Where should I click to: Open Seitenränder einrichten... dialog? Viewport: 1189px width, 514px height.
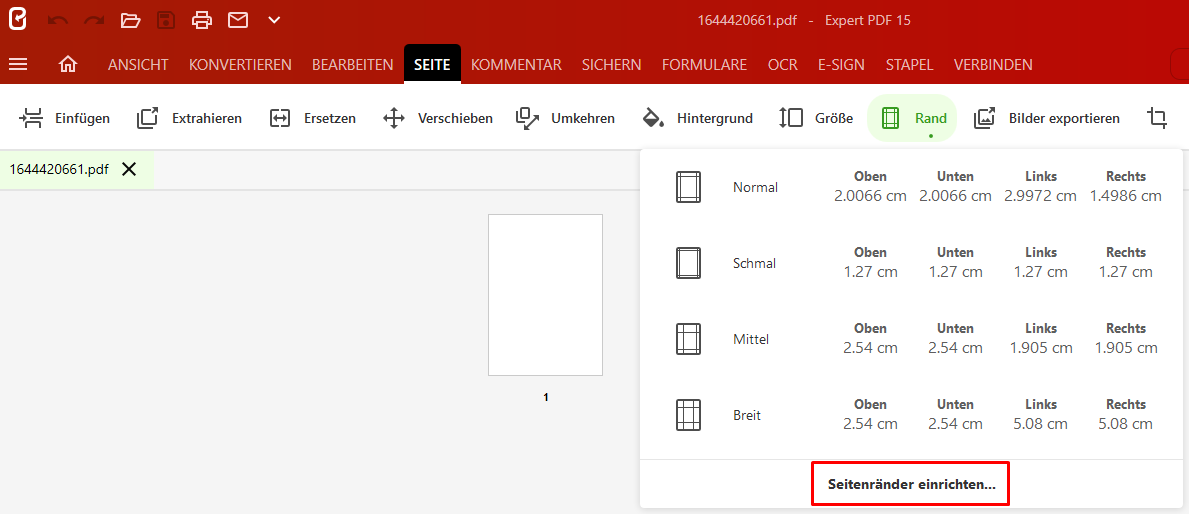tap(911, 484)
